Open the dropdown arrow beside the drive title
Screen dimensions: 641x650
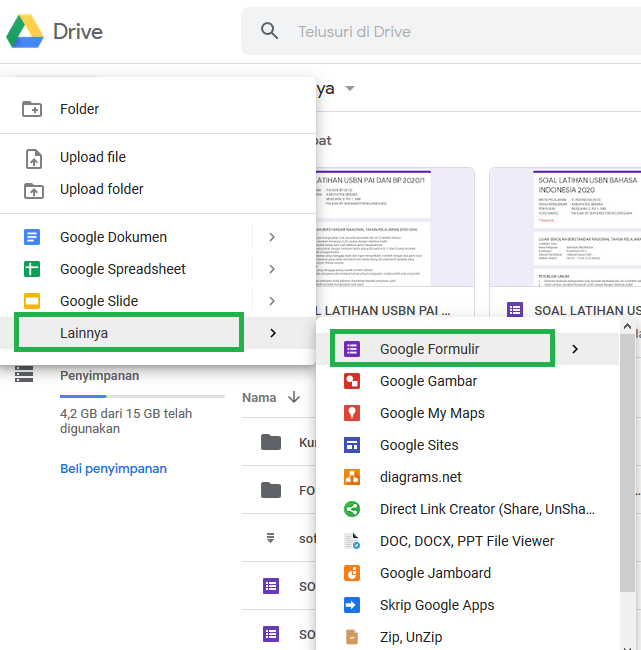(350, 88)
